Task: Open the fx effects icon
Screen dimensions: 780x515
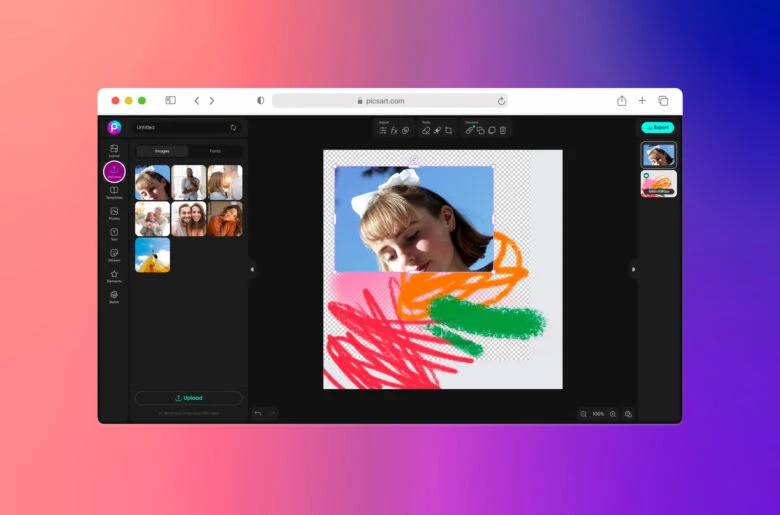Action: 394,131
